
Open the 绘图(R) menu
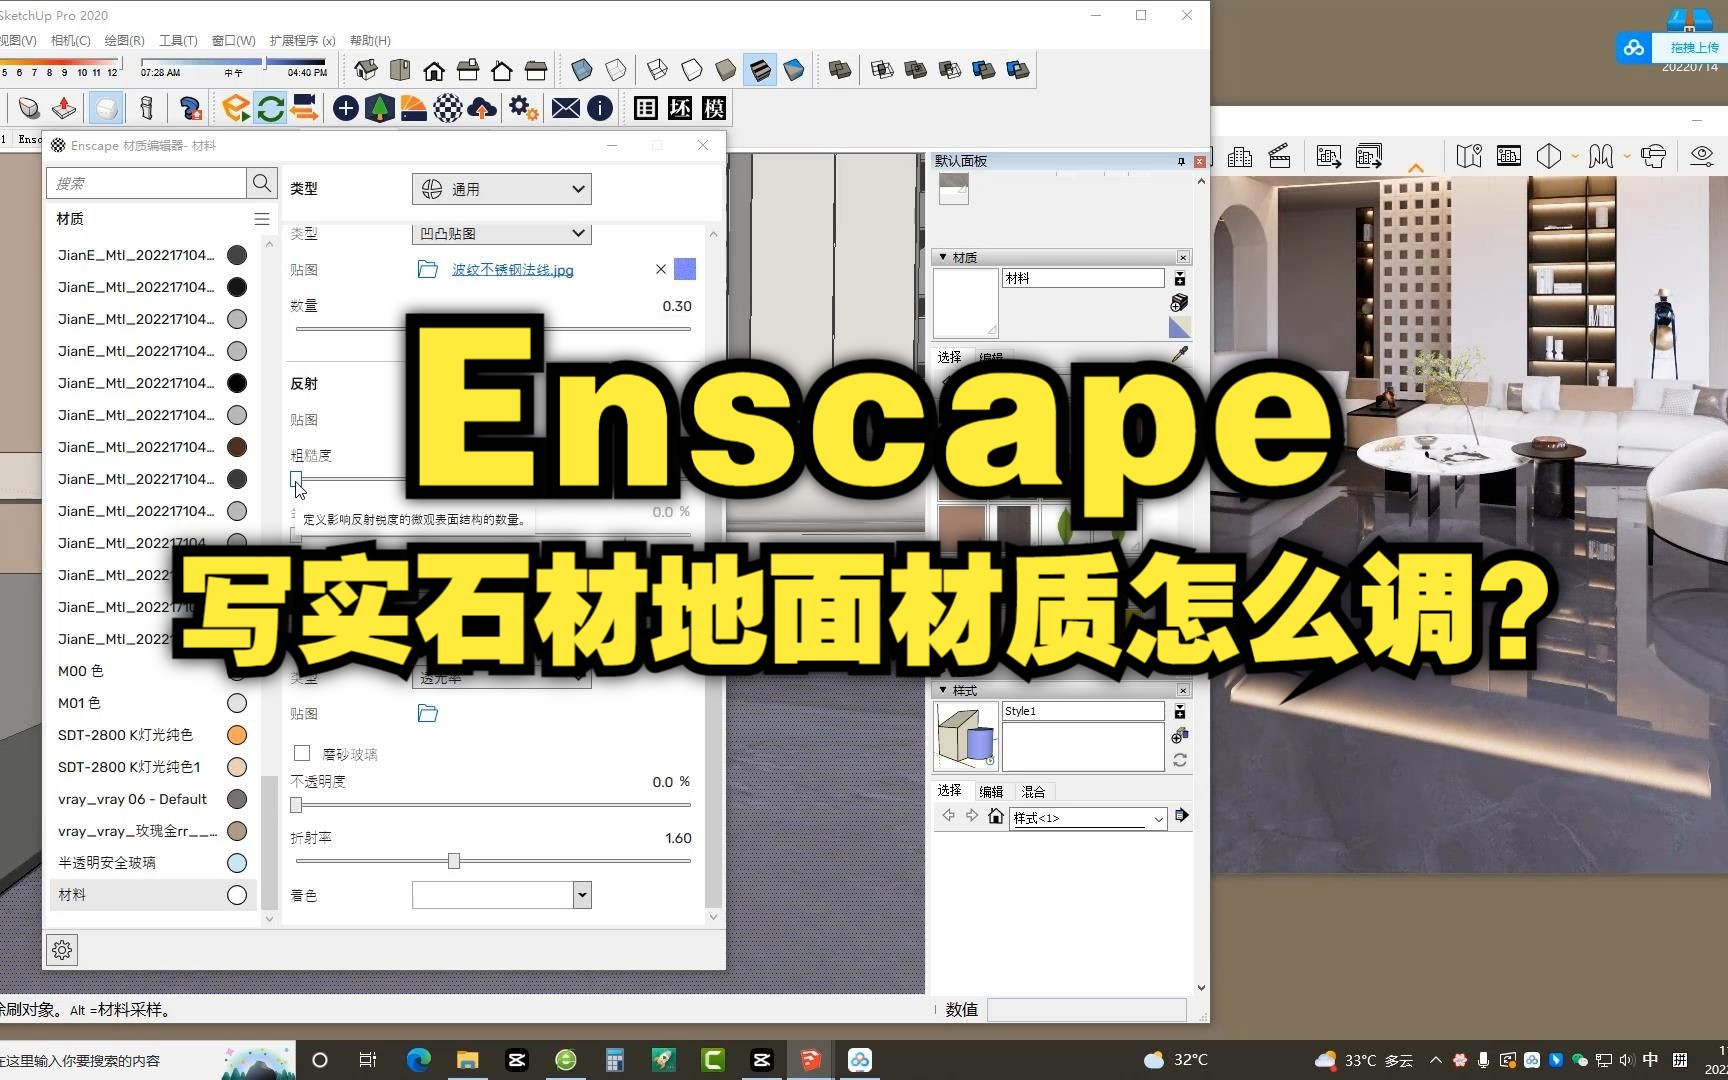click(124, 41)
